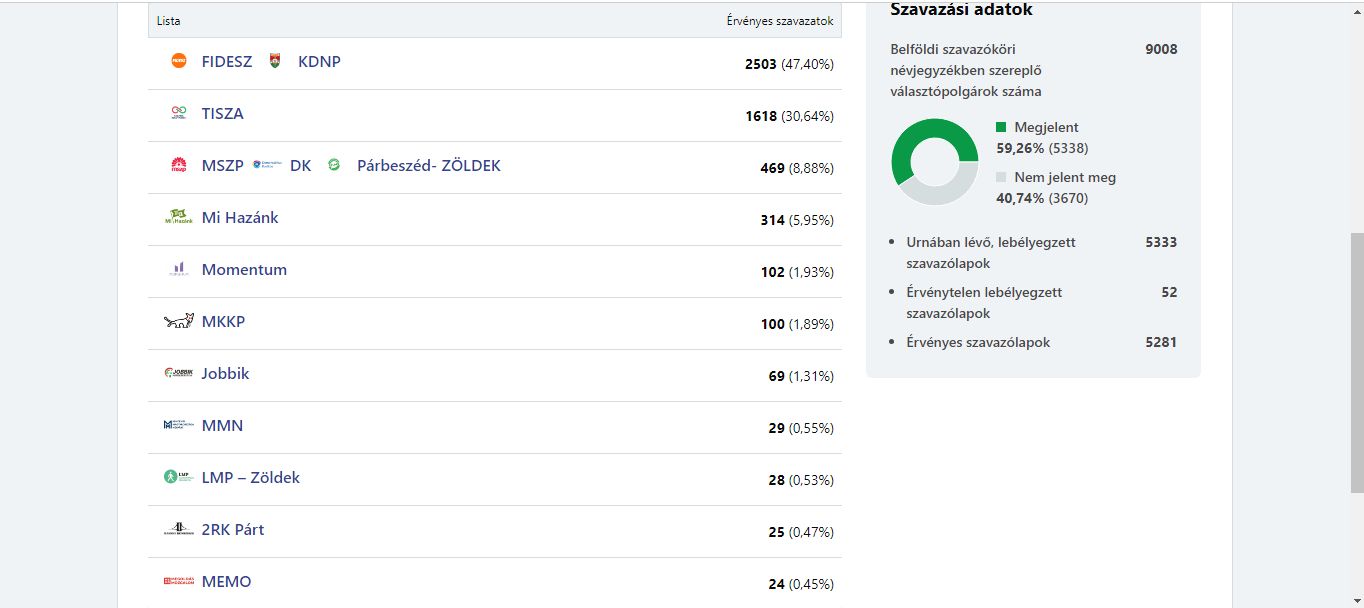Click the purple Momentum party logo
Image resolution: width=1364 pixels, height=608 pixels.
[179, 269]
